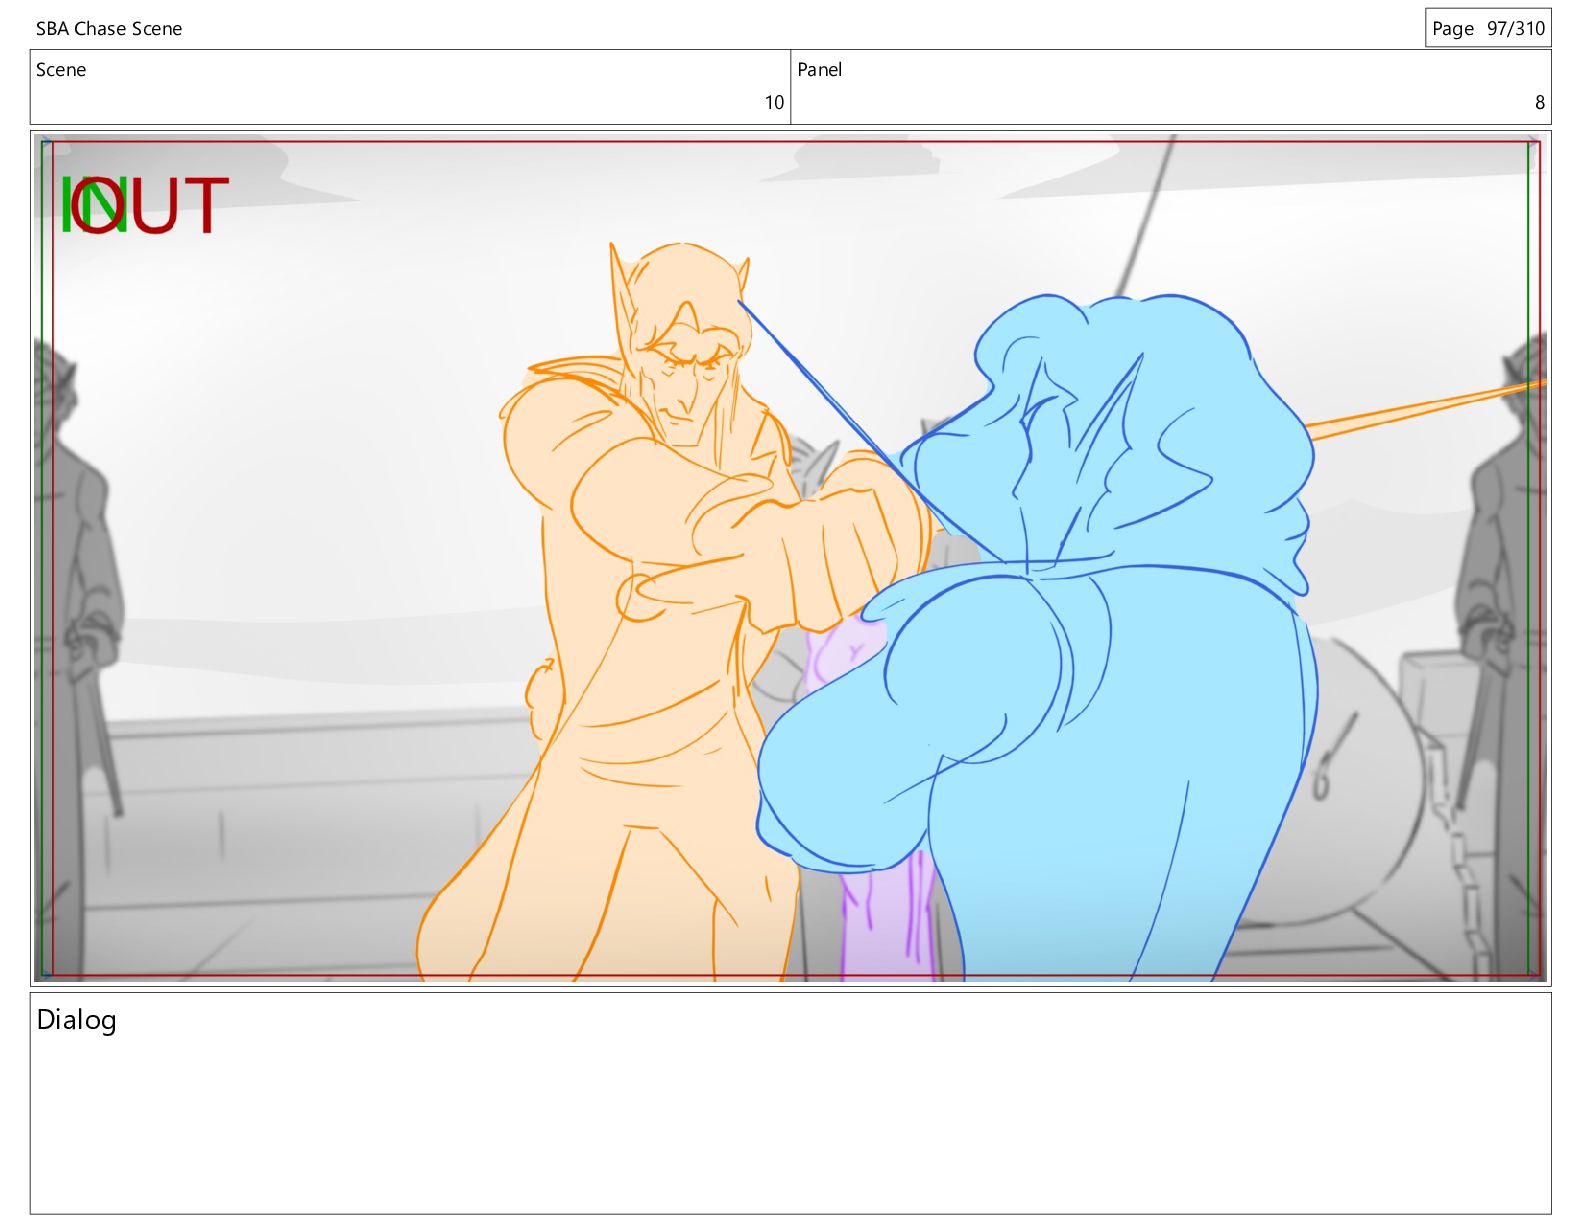This screenshot has width=1584, height=1224.
Task: Click the 'Scene' label
Action: point(61,70)
